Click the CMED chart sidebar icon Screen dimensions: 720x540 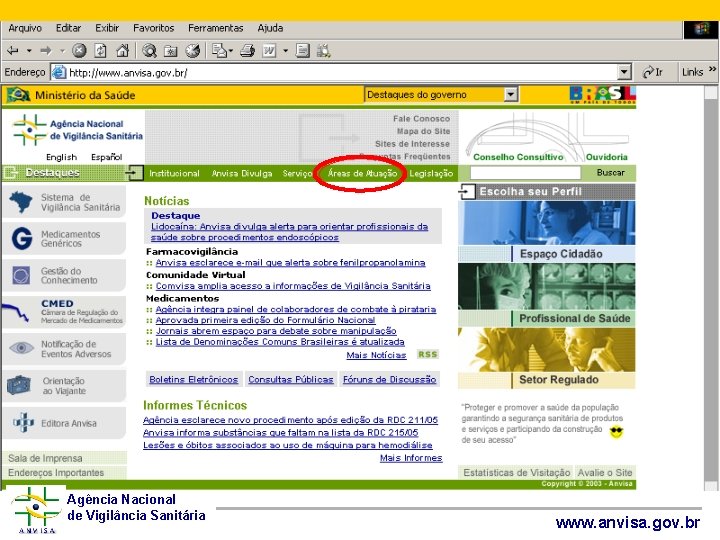[x=16, y=312]
